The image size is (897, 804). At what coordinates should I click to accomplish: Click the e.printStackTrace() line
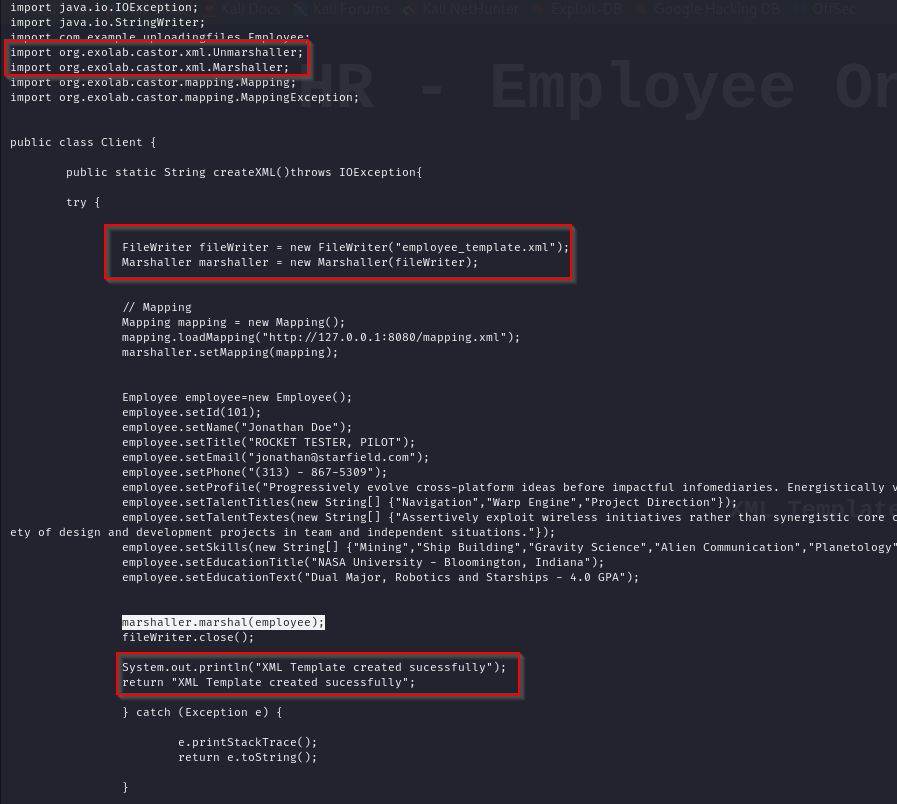247,742
